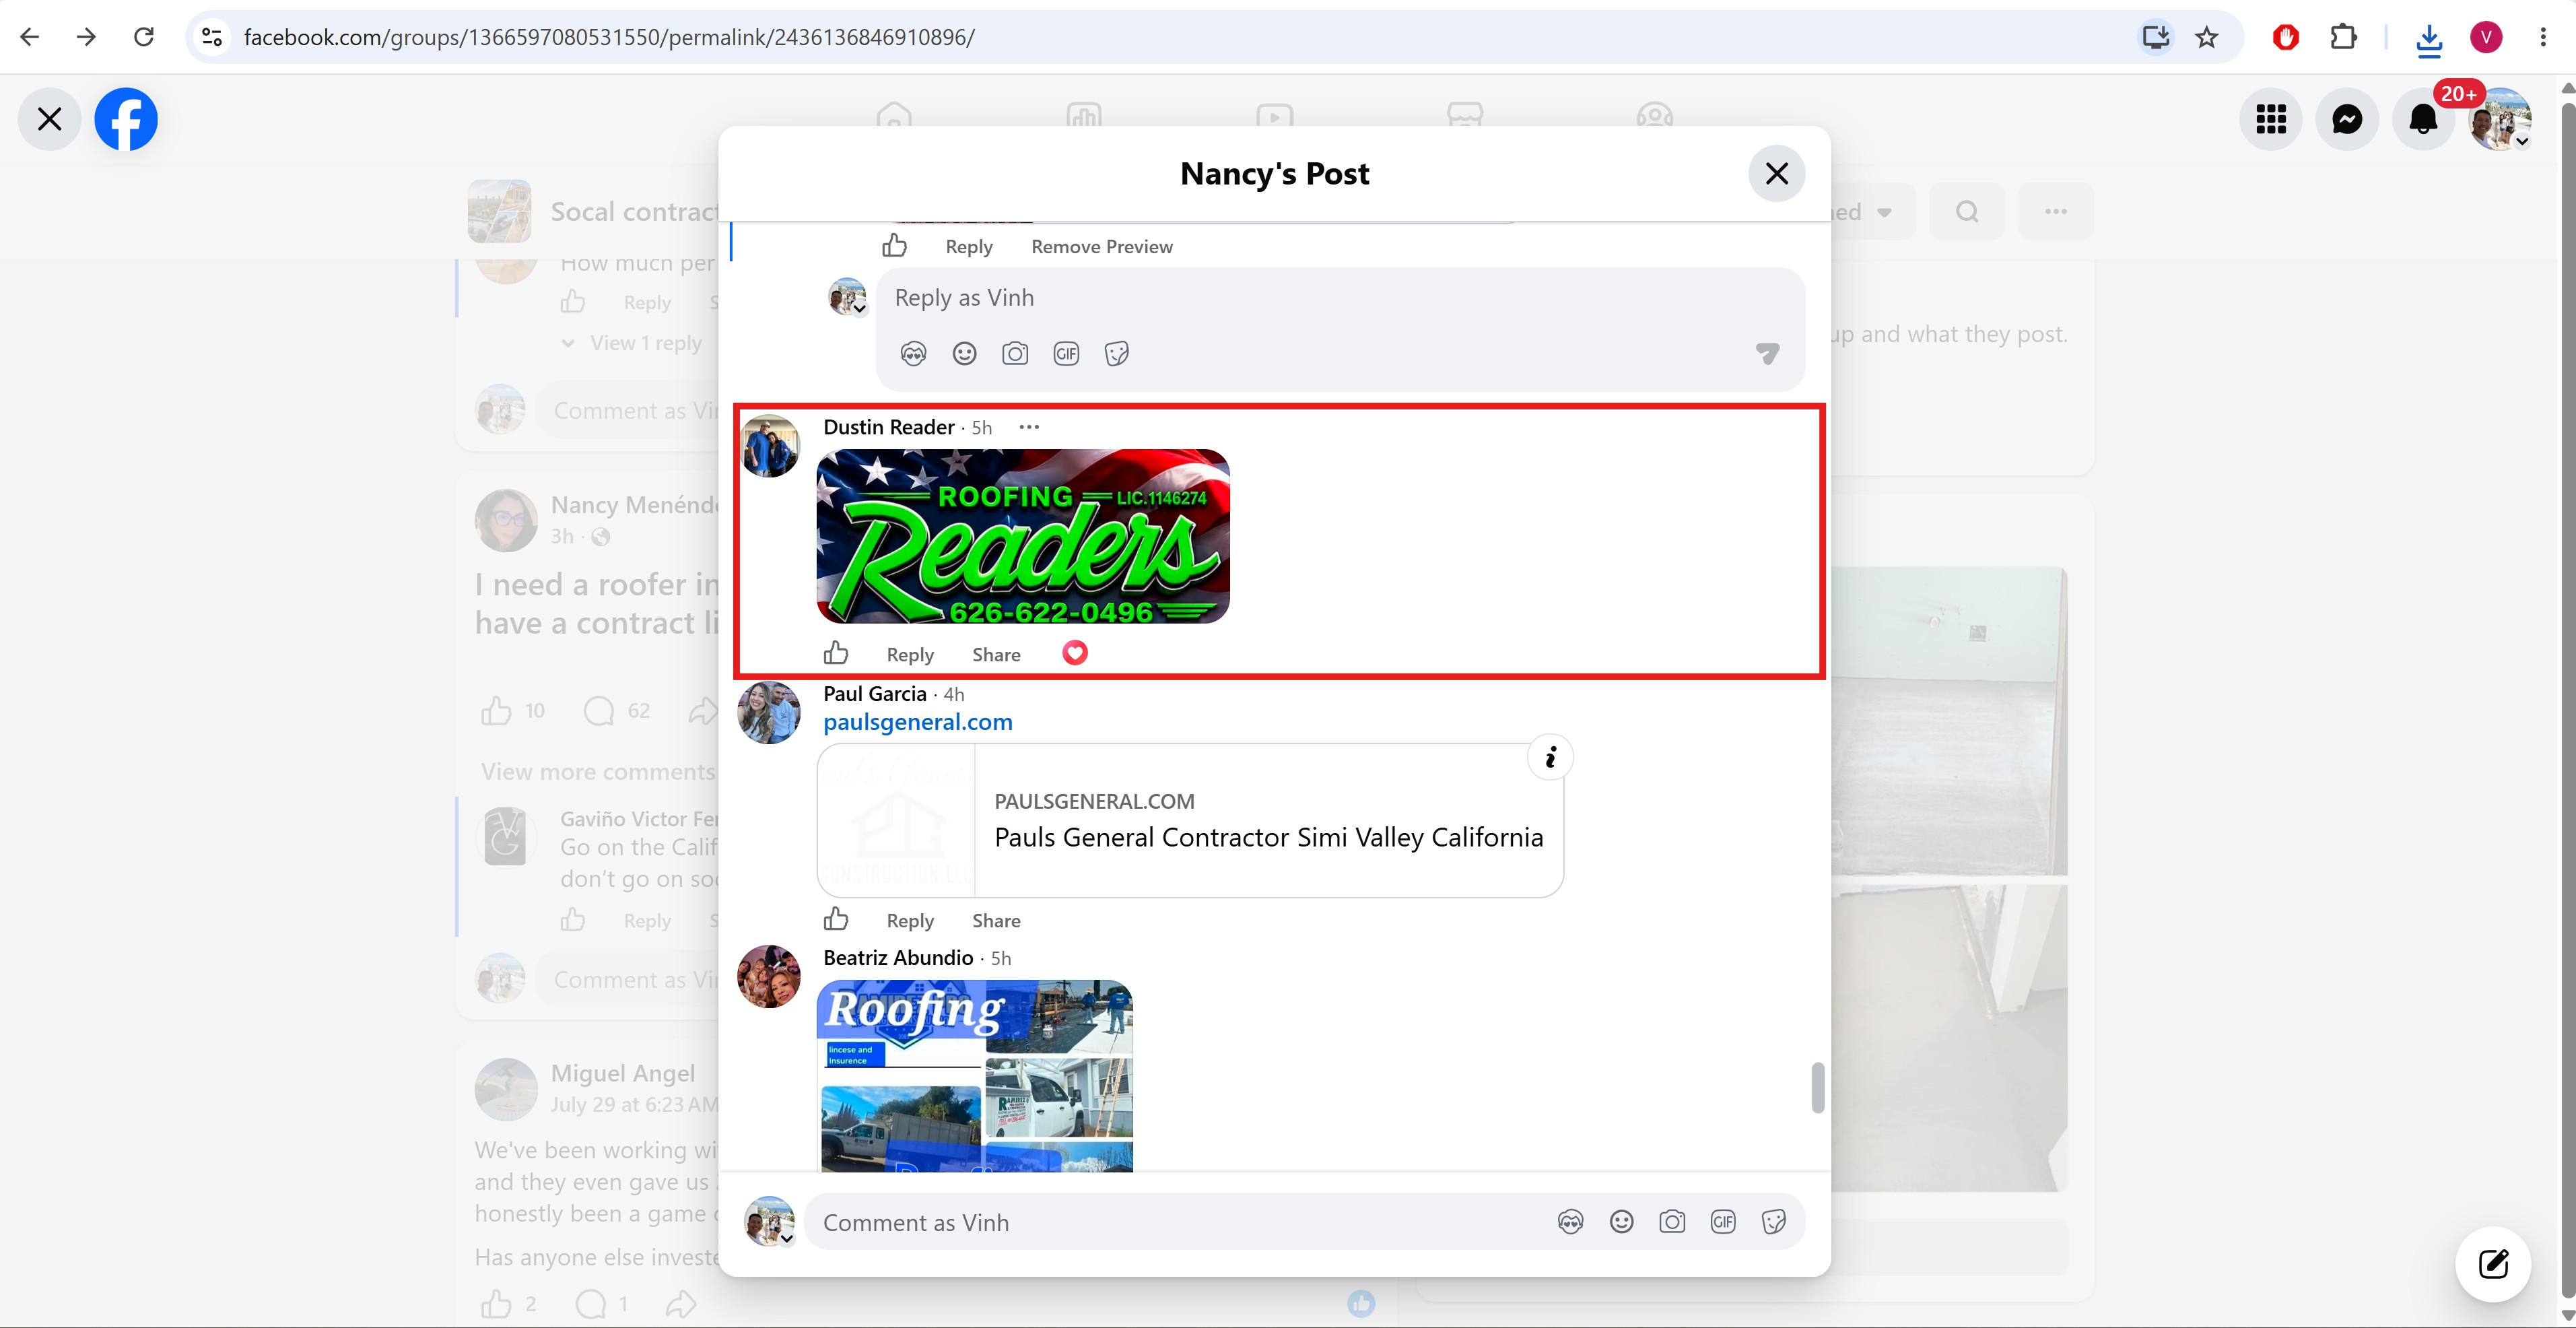Like Paul Garcia's comment
2576x1328 pixels.
836,920
